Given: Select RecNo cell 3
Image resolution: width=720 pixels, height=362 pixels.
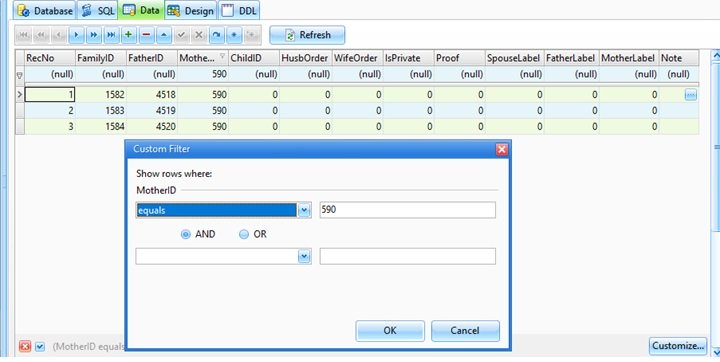Looking at the screenshot, I should coord(50,126).
